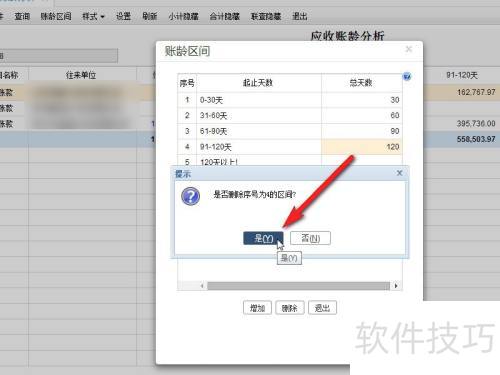
Task: Click the 起止天数 column header
Action: [x=259, y=83]
